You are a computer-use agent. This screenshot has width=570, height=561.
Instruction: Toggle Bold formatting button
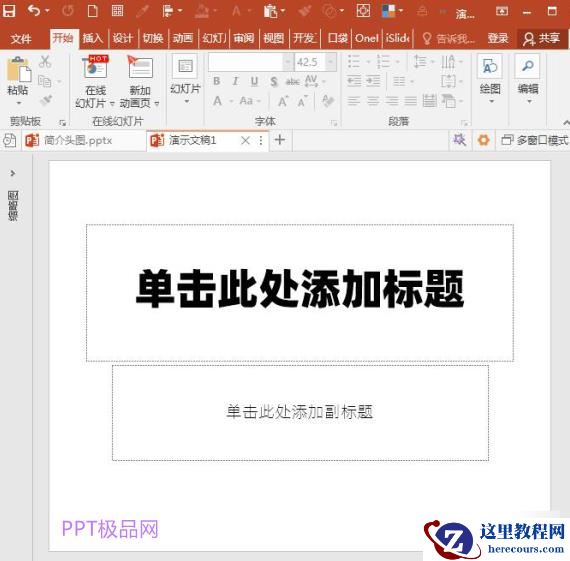tap(216, 81)
